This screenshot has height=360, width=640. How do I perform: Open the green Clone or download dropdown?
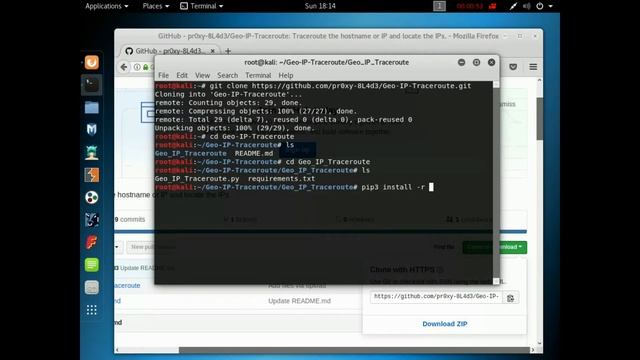click(494, 247)
